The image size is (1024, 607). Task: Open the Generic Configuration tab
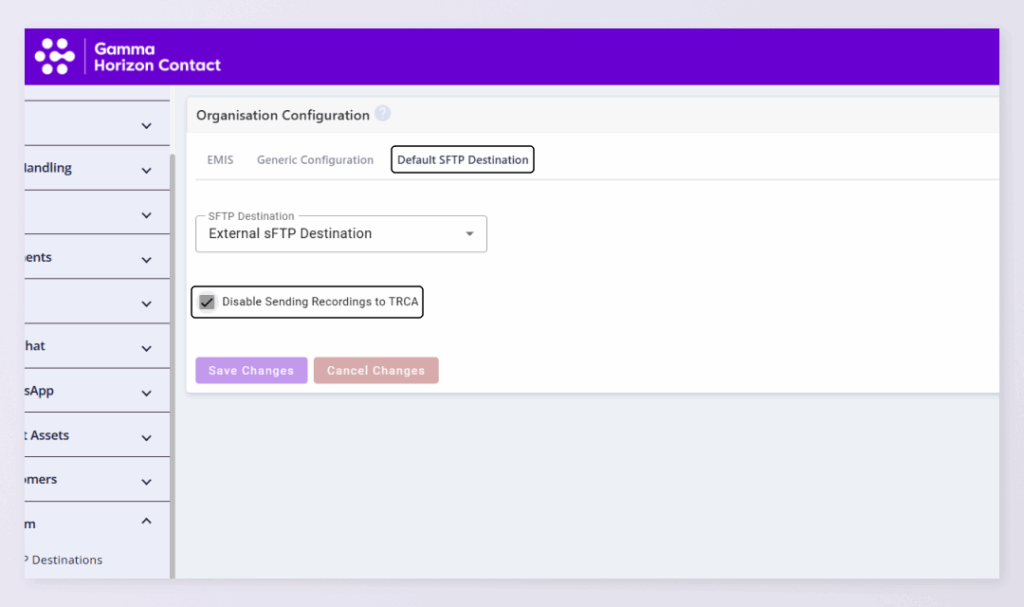[315, 160]
